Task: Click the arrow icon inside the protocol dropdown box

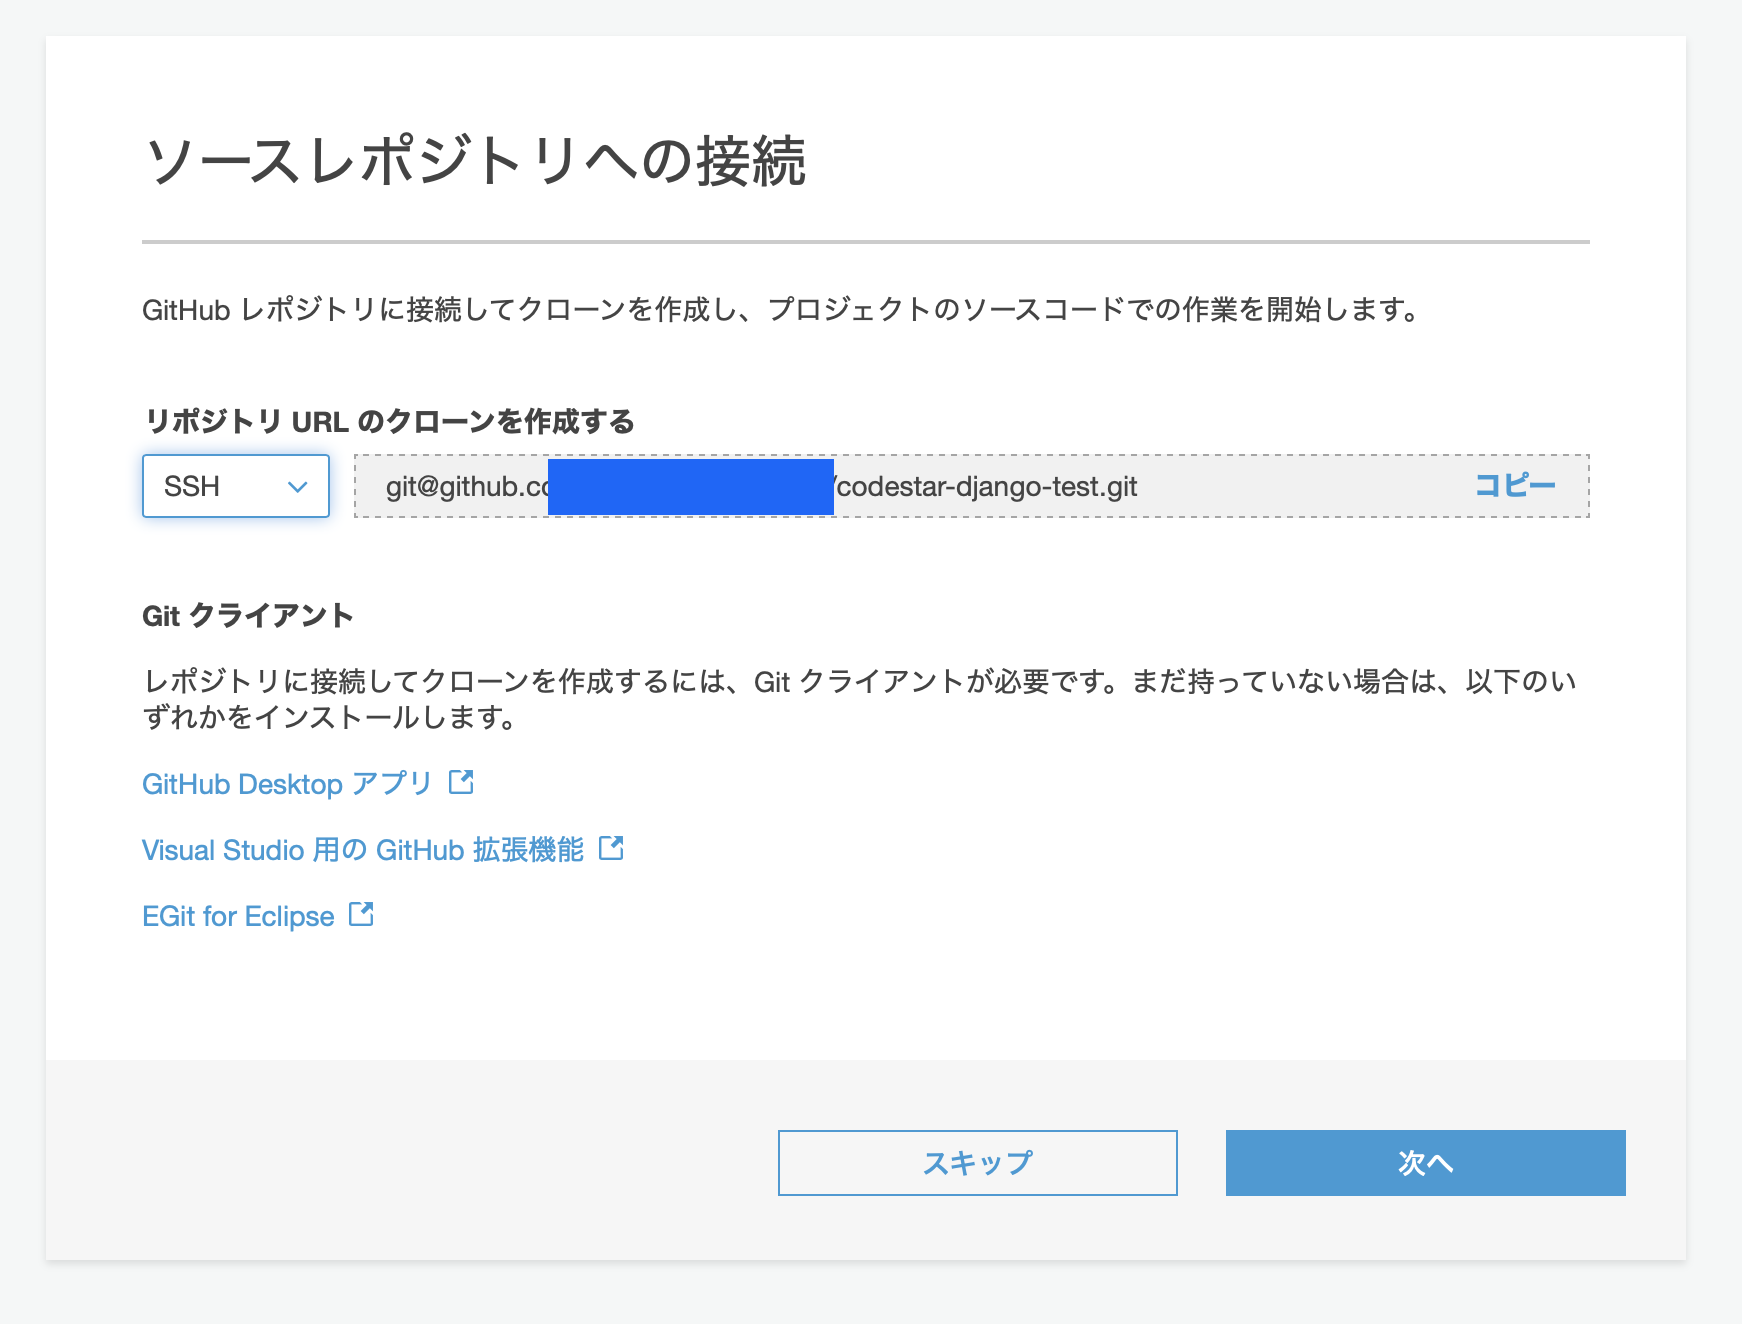Action: [298, 487]
